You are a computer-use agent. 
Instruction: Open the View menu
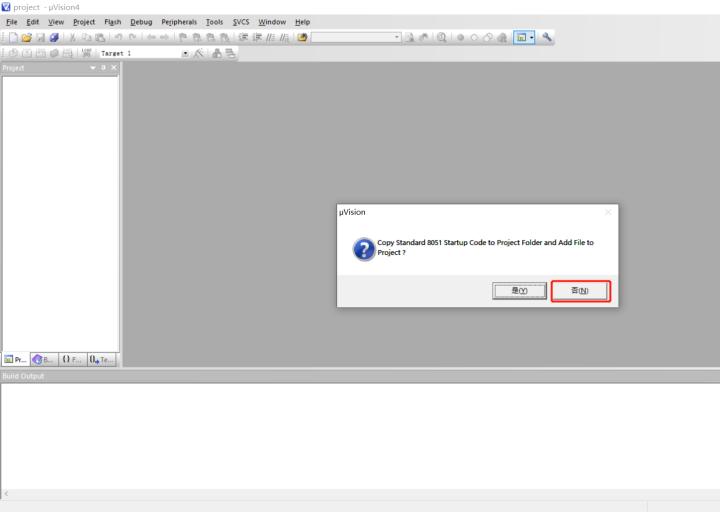[x=56, y=22]
